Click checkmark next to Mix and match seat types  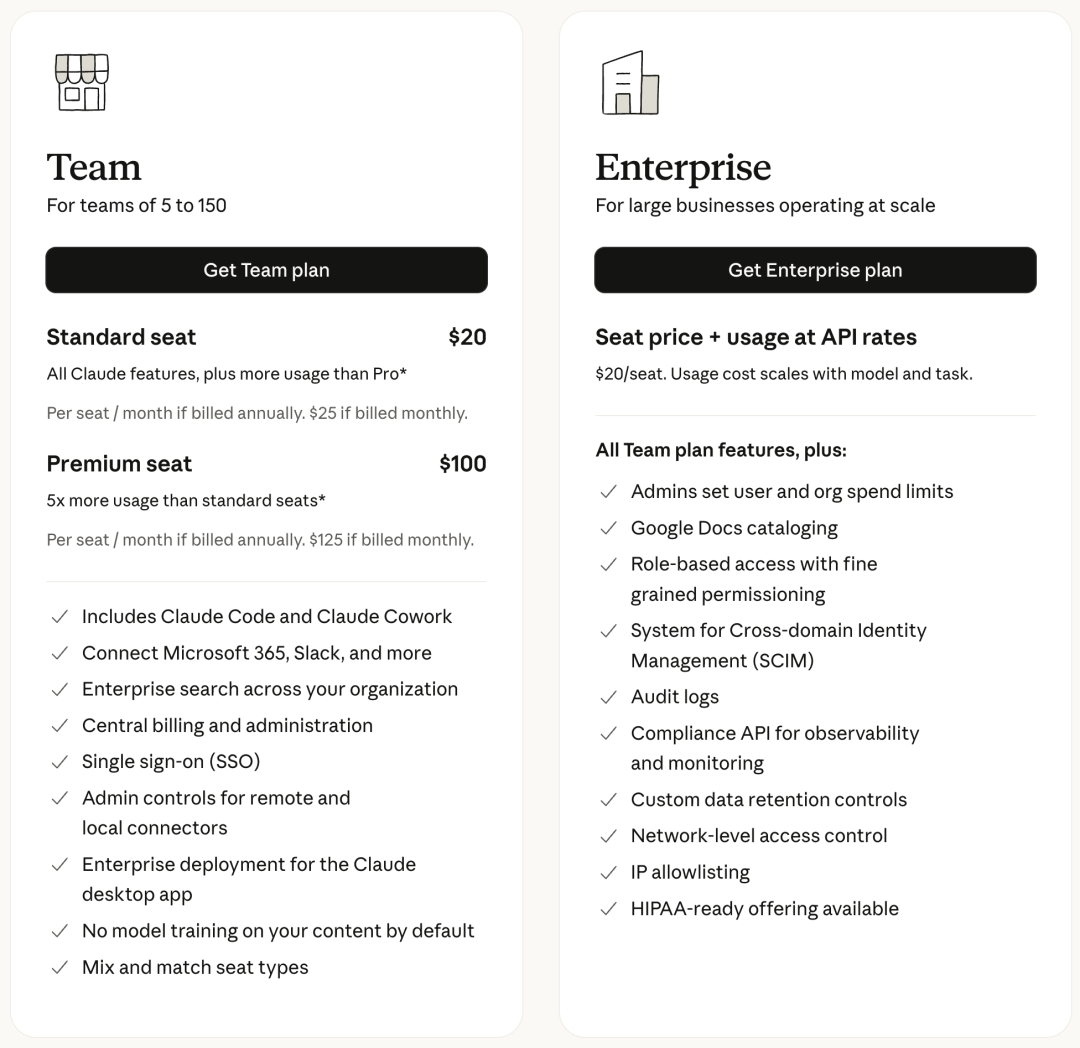click(x=60, y=967)
